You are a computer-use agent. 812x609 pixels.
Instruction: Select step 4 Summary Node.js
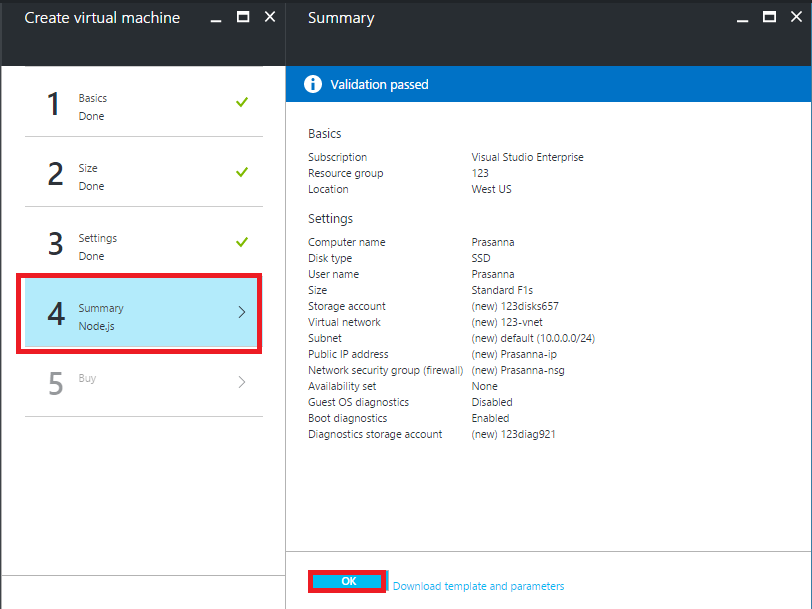pyautogui.click(x=140, y=312)
